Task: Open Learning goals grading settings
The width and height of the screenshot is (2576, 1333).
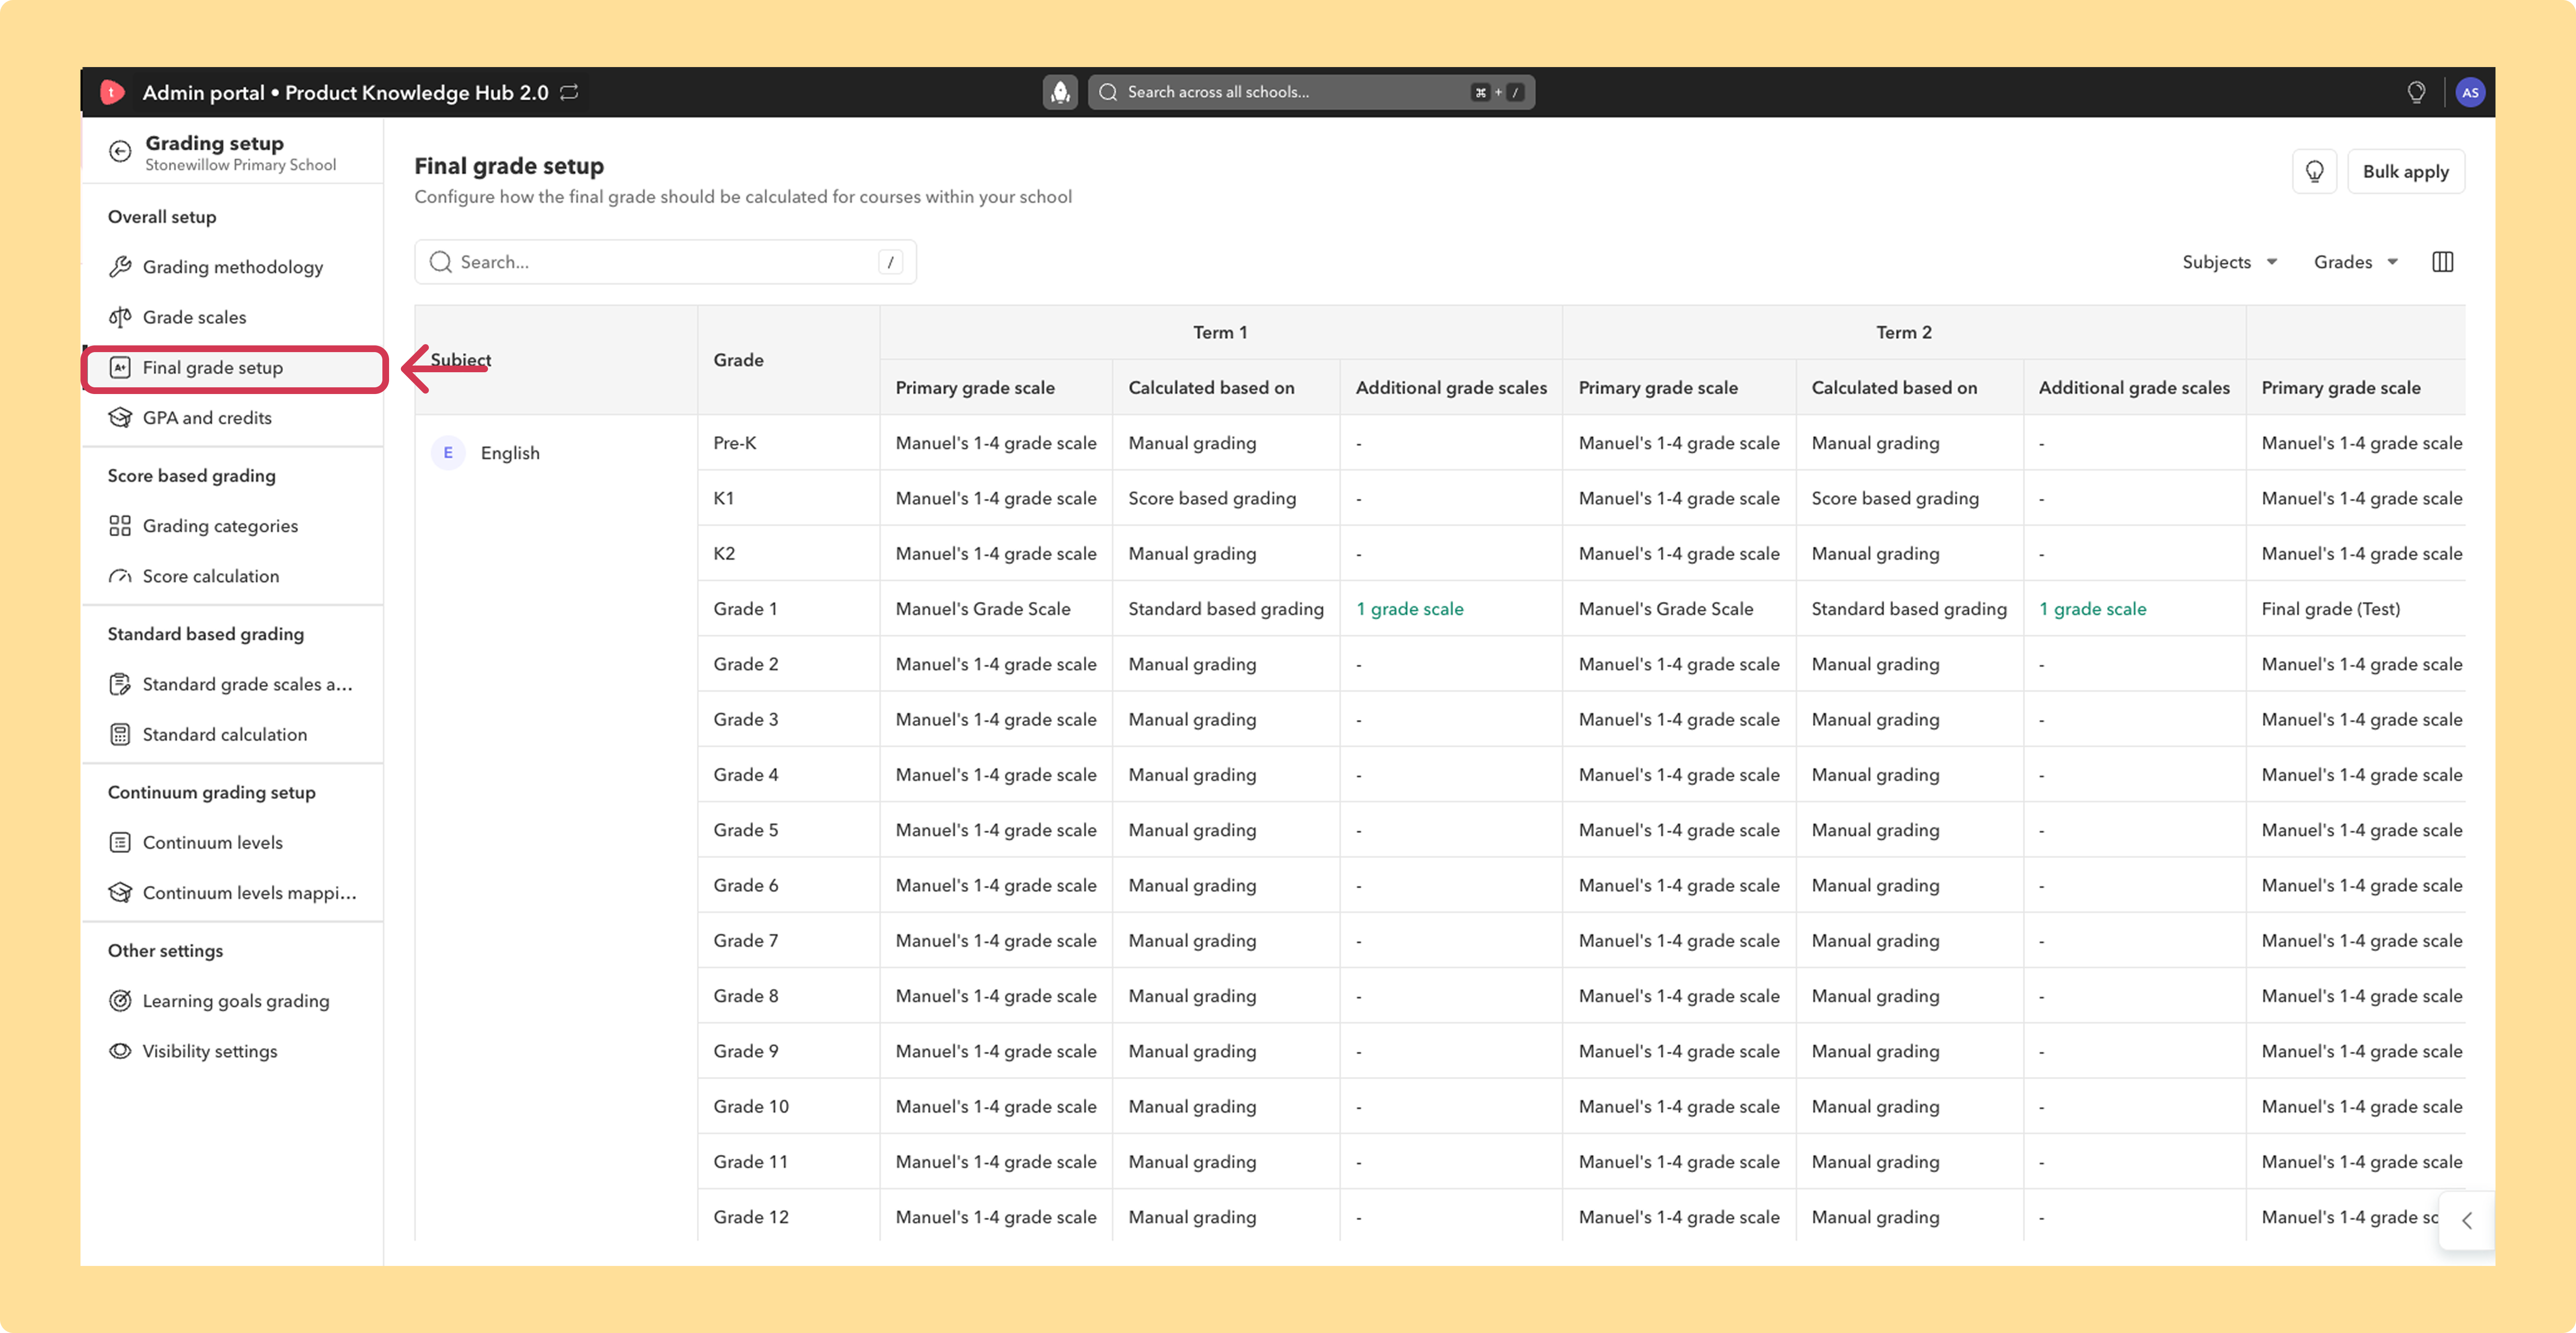Action: pos(233,1001)
